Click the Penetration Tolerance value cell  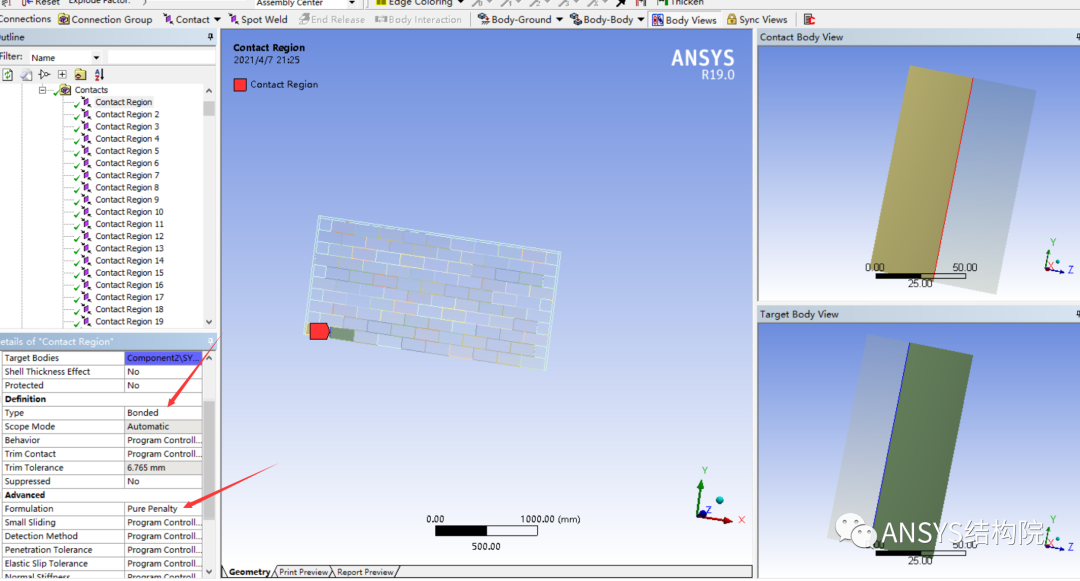pyautogui.click(x=163, y=549)
